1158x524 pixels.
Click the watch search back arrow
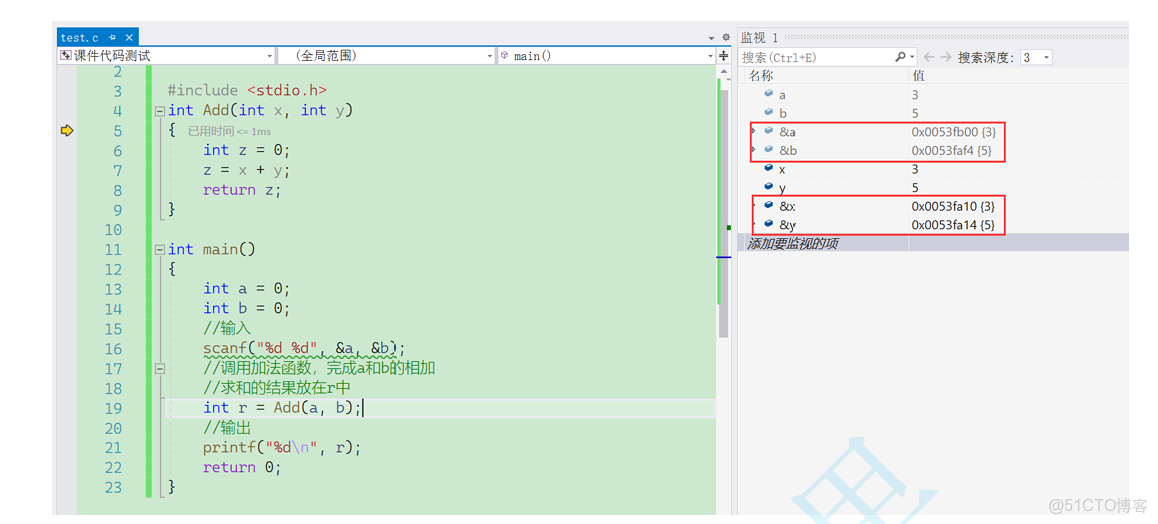[x=929, y=57]
